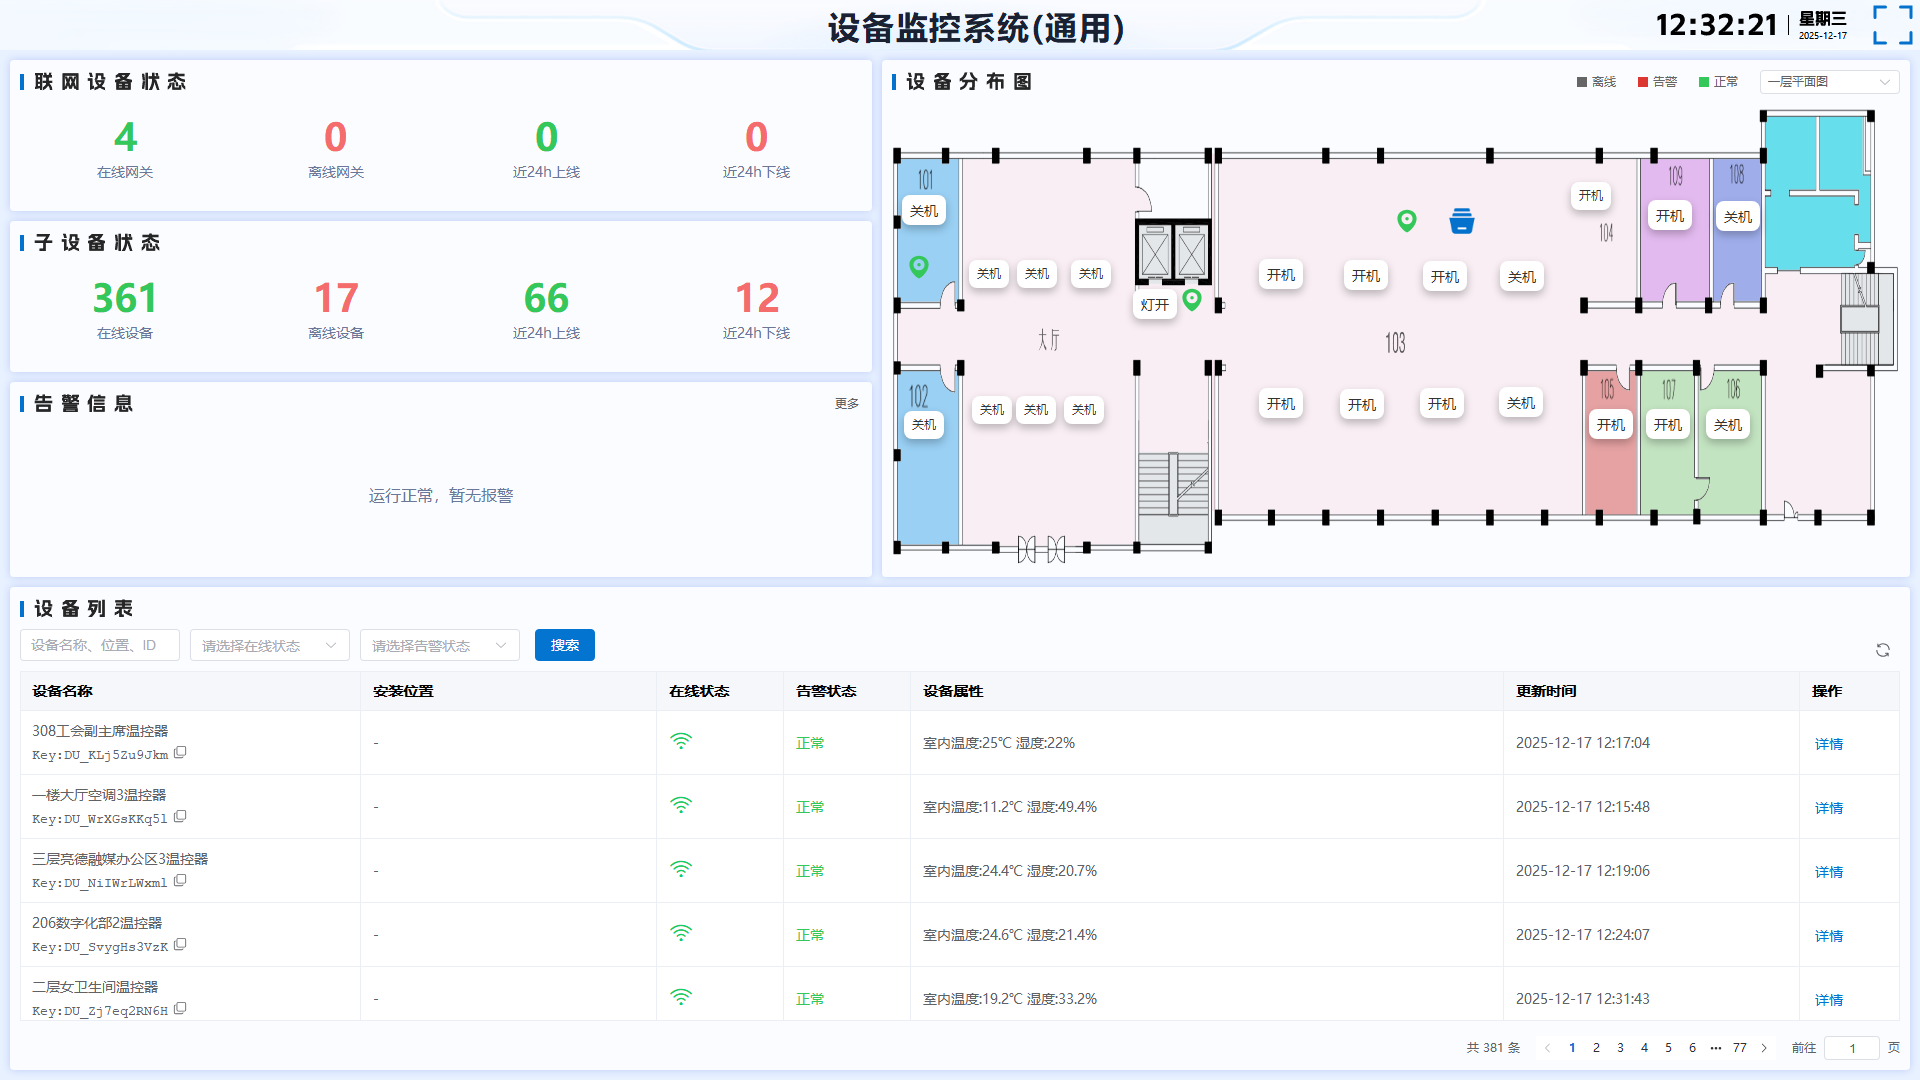The width and height of the screenshot is (1920, 1080).
Task: Click the blue device icon in room 103
Action: [1461, 221]
